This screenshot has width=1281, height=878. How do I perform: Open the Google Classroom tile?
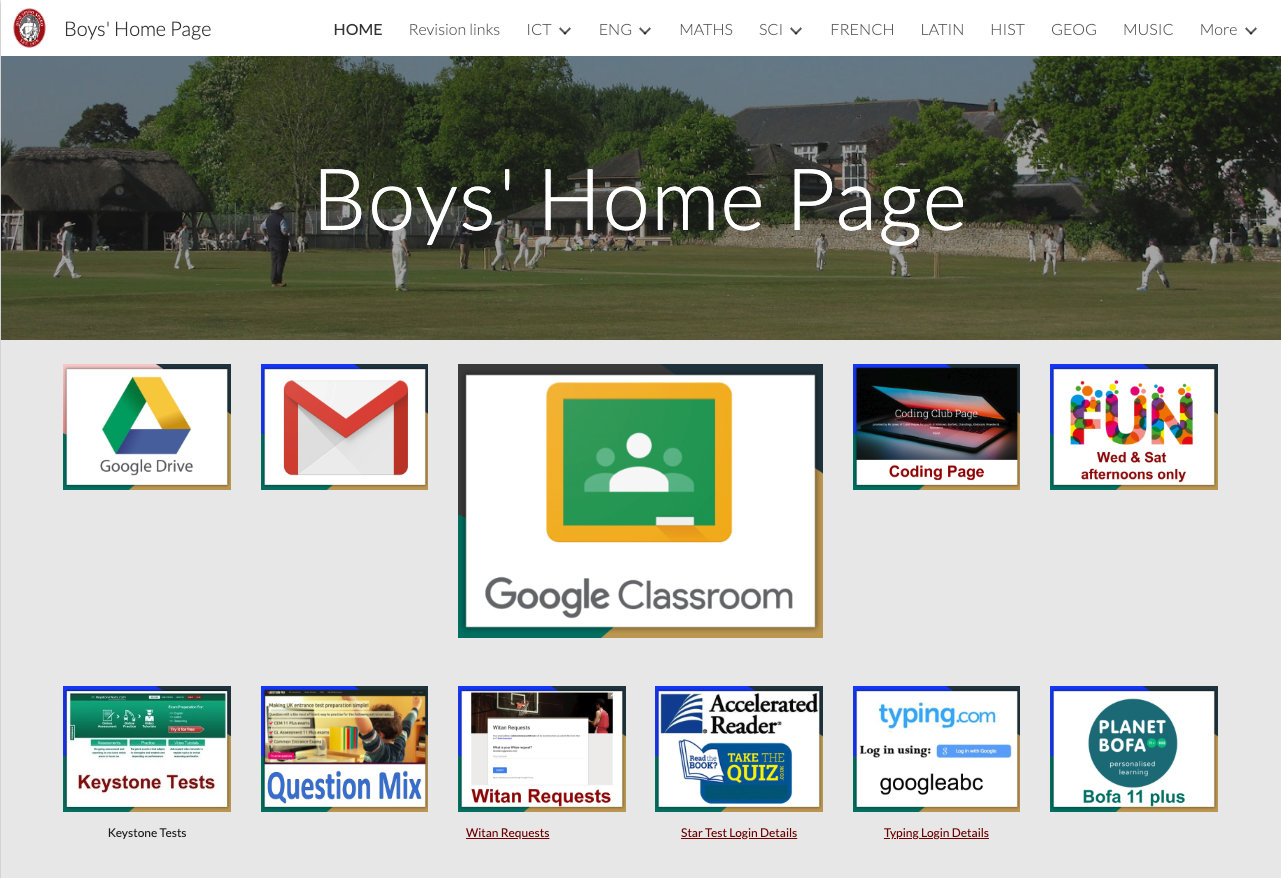[640, 501]
